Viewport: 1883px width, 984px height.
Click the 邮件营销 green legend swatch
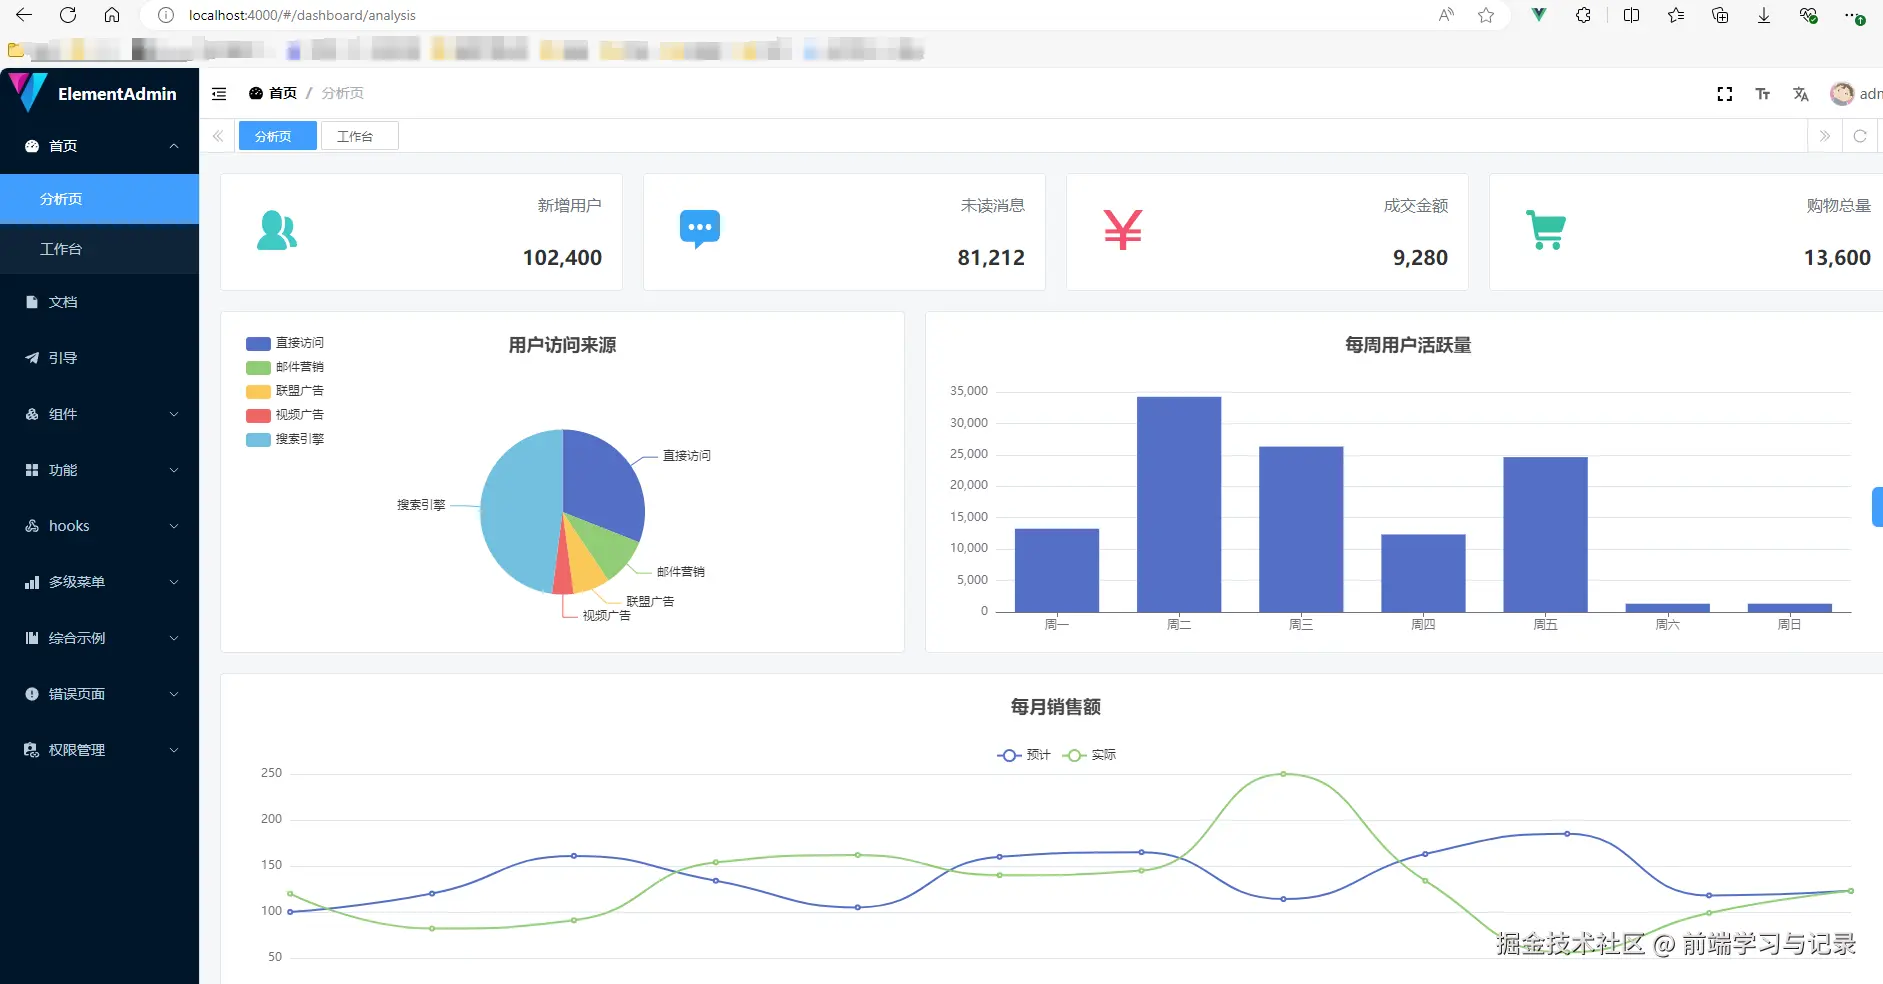258,368
